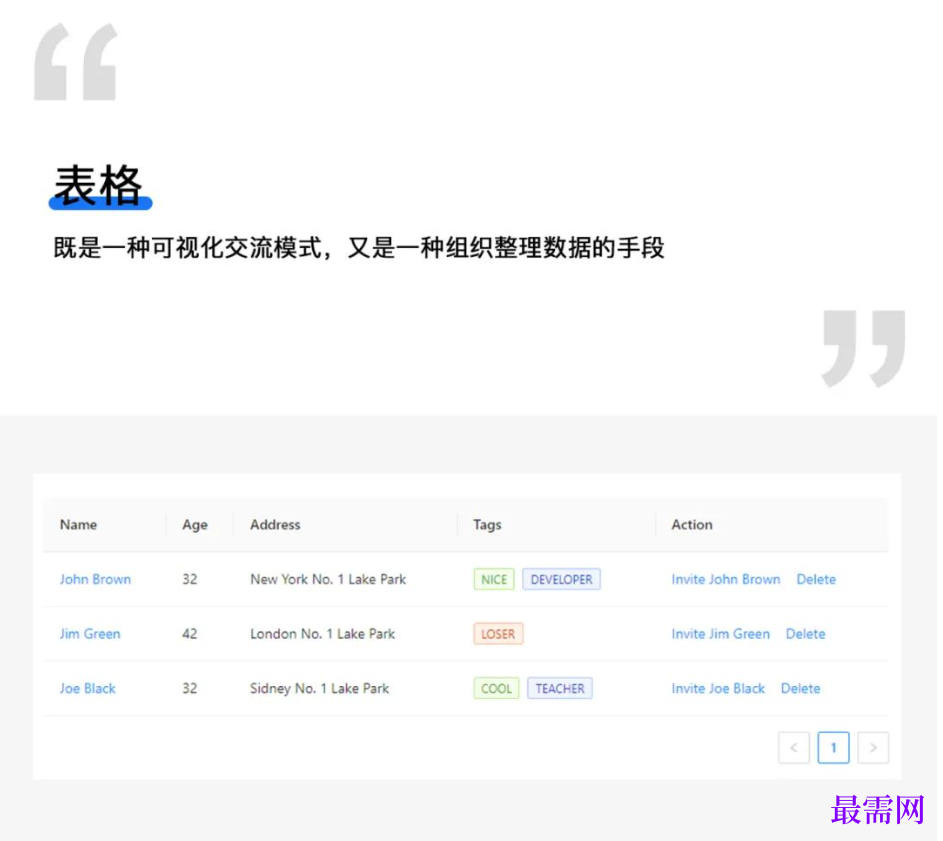
Task: Click the Invite John Brown link
Action: pos(725,579)
